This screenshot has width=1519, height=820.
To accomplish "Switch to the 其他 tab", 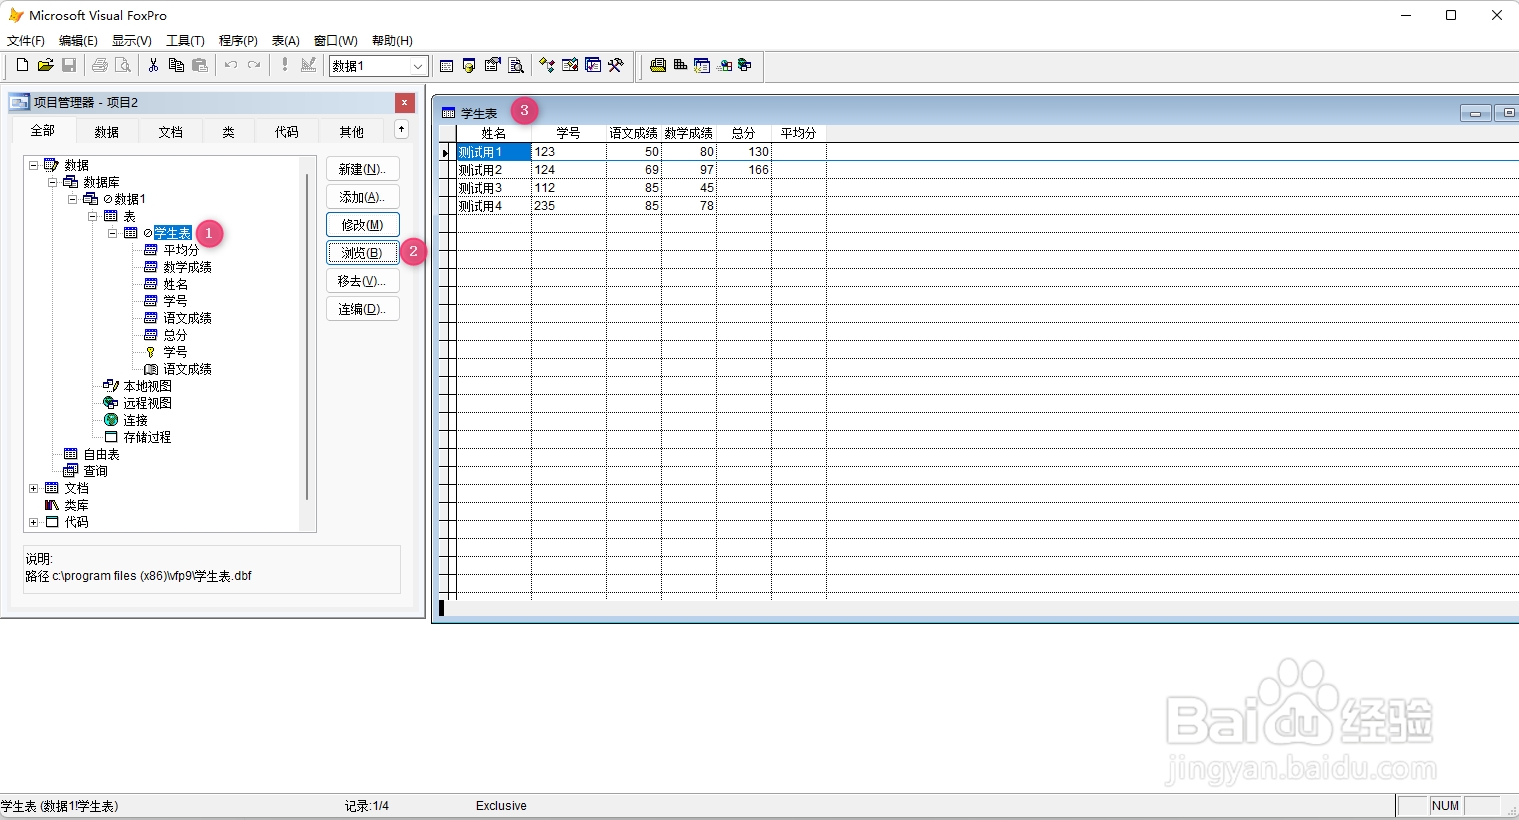I will tap(351, 132).
